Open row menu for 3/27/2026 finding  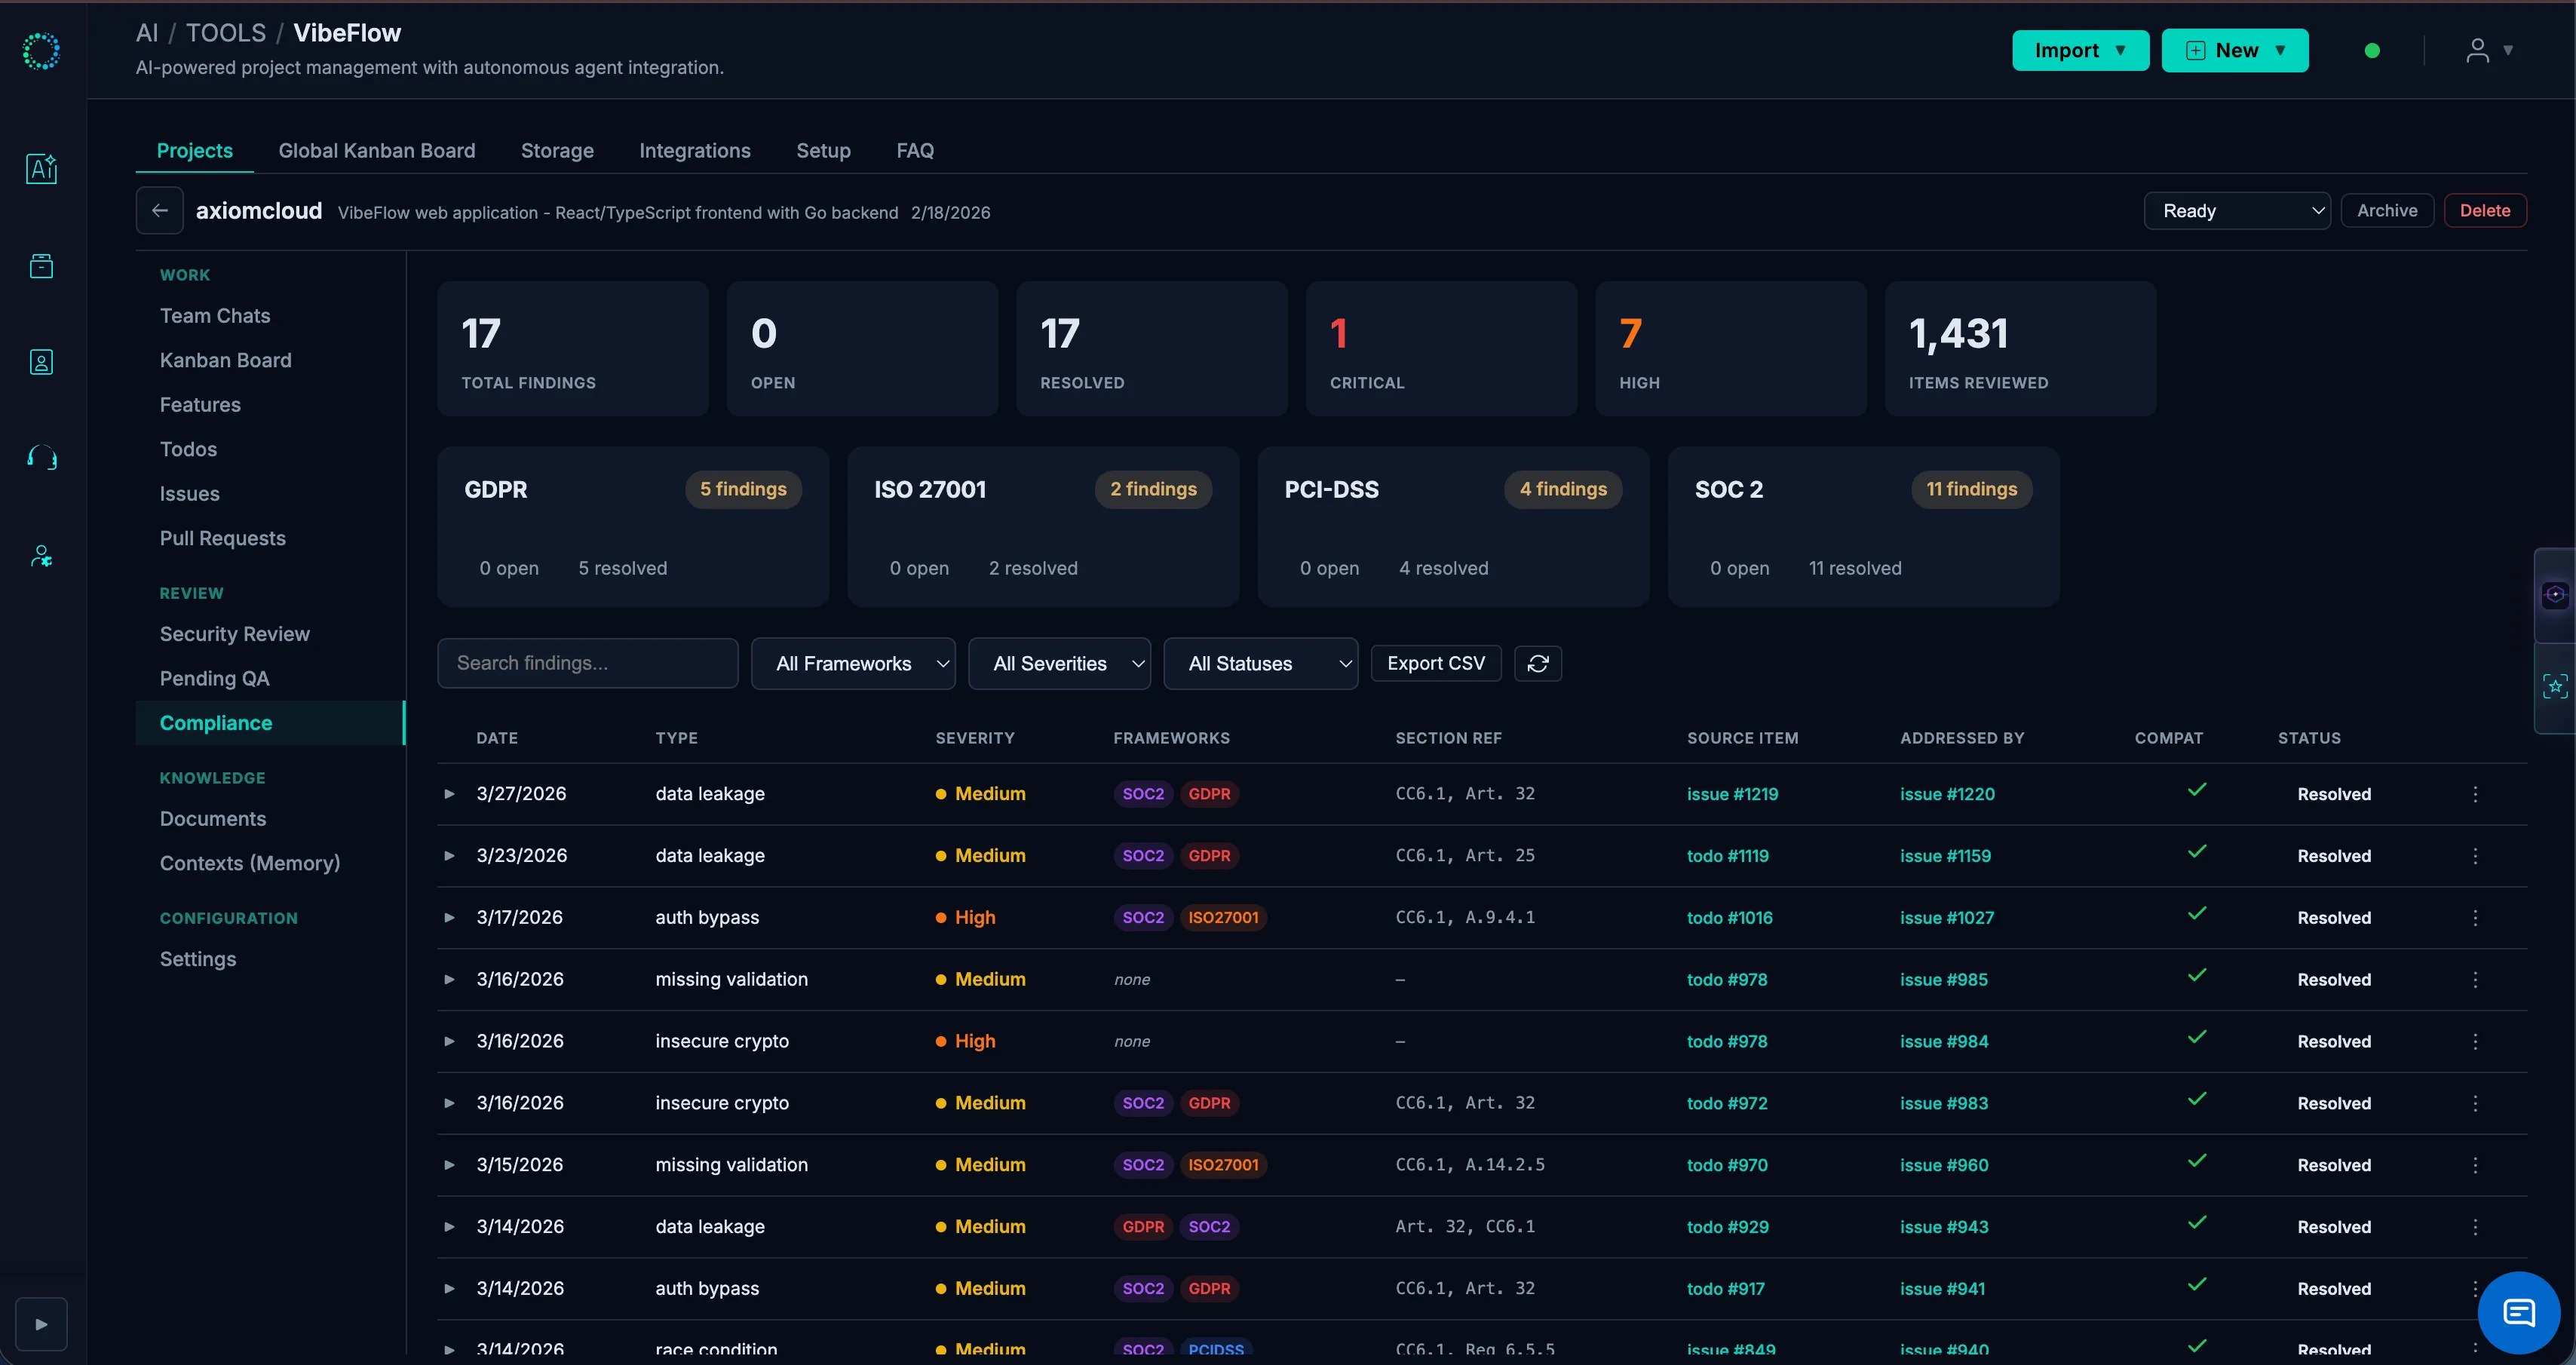2475,794
